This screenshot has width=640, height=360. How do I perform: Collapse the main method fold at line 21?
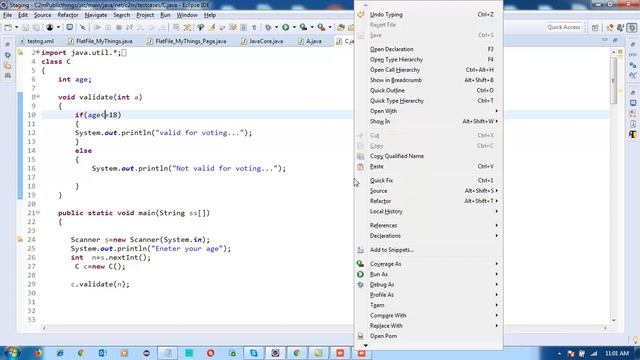coord(38,212)
